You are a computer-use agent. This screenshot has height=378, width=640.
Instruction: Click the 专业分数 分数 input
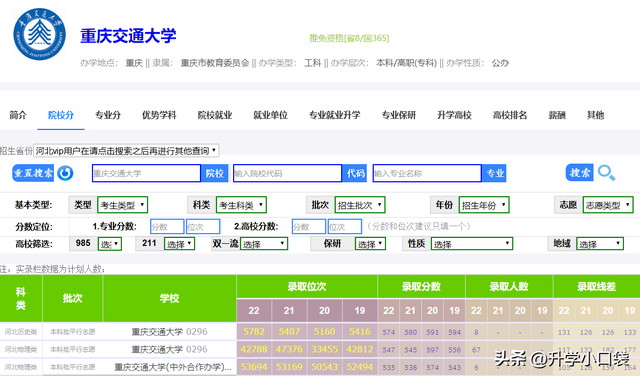(x=167, y=227)
